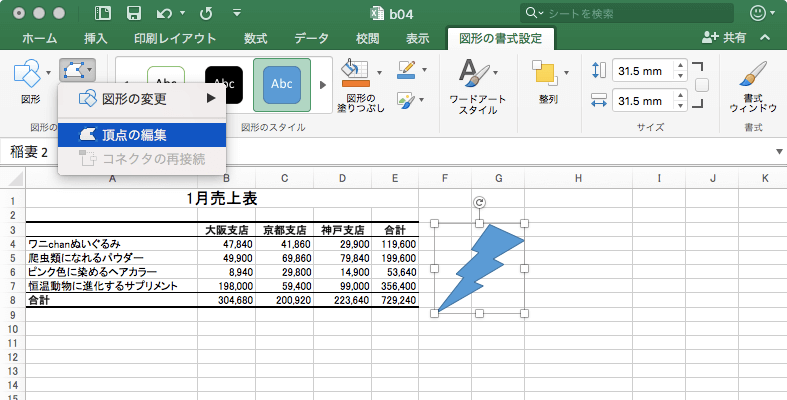Select column H header
The height and width of the screenshot is (400, 787).
[578, 178]
